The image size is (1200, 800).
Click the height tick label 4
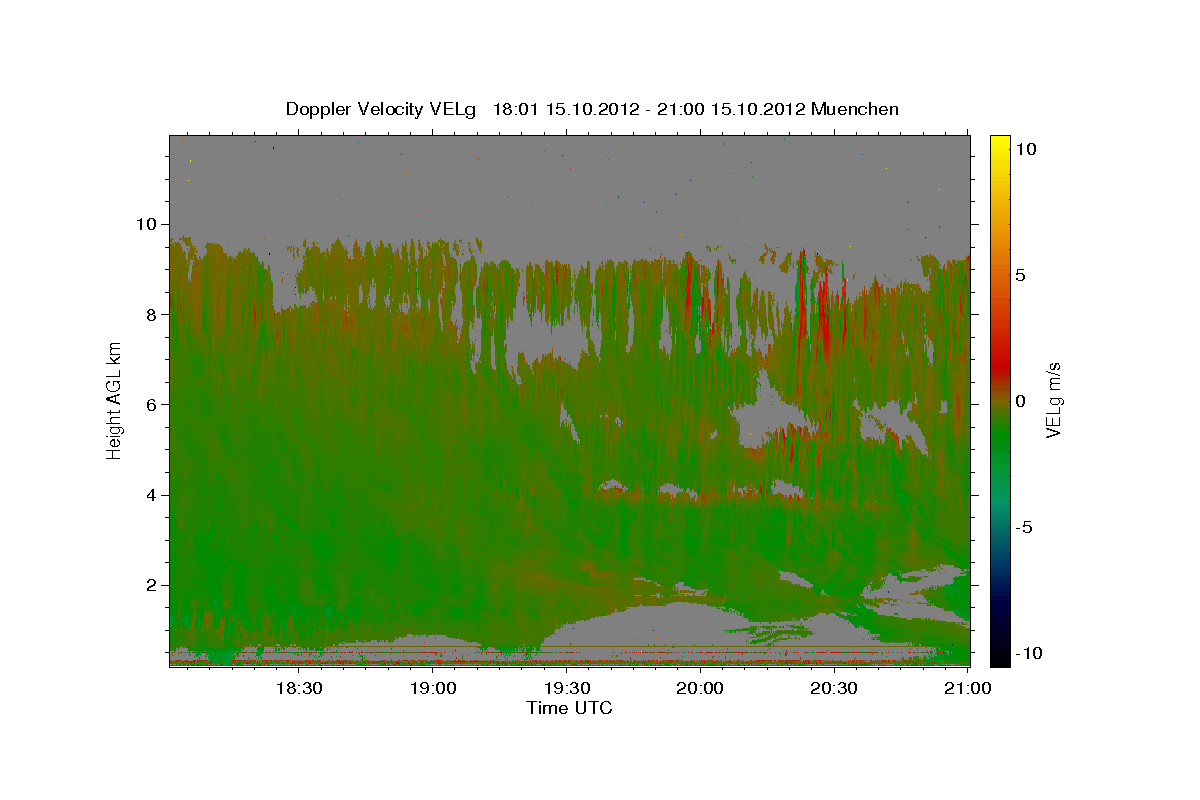(151, 495)
